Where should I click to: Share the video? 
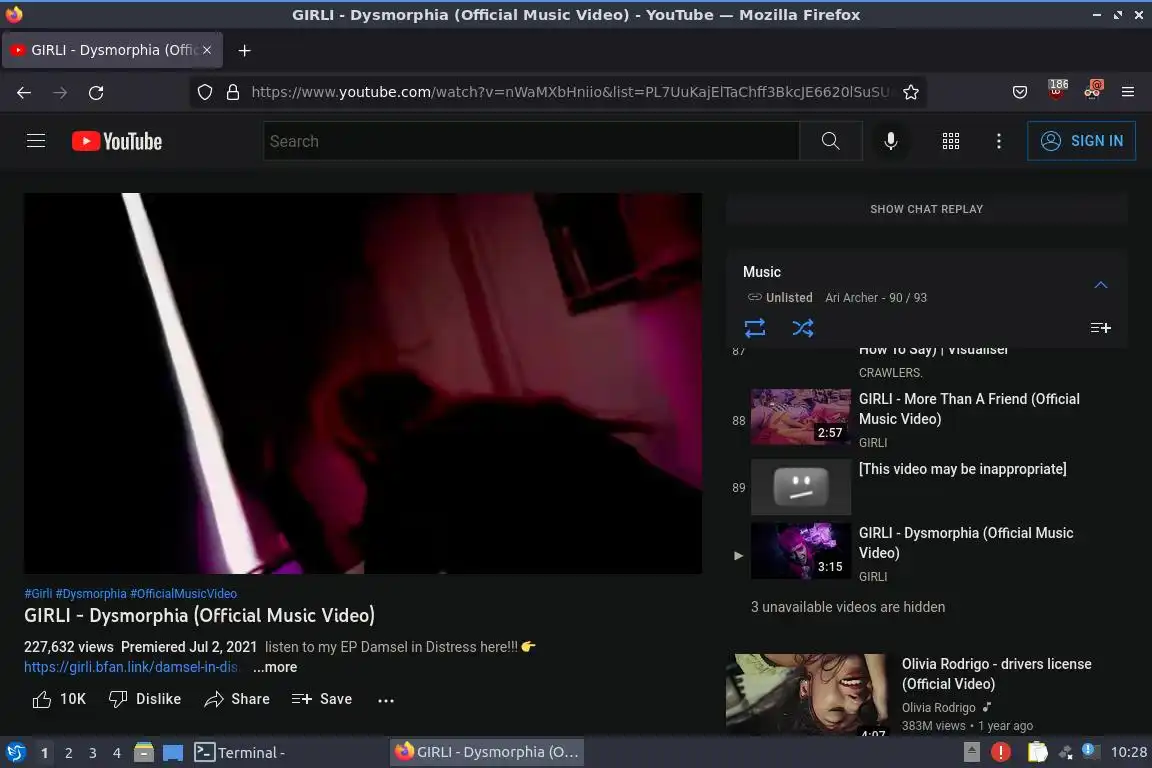(237, 699)
